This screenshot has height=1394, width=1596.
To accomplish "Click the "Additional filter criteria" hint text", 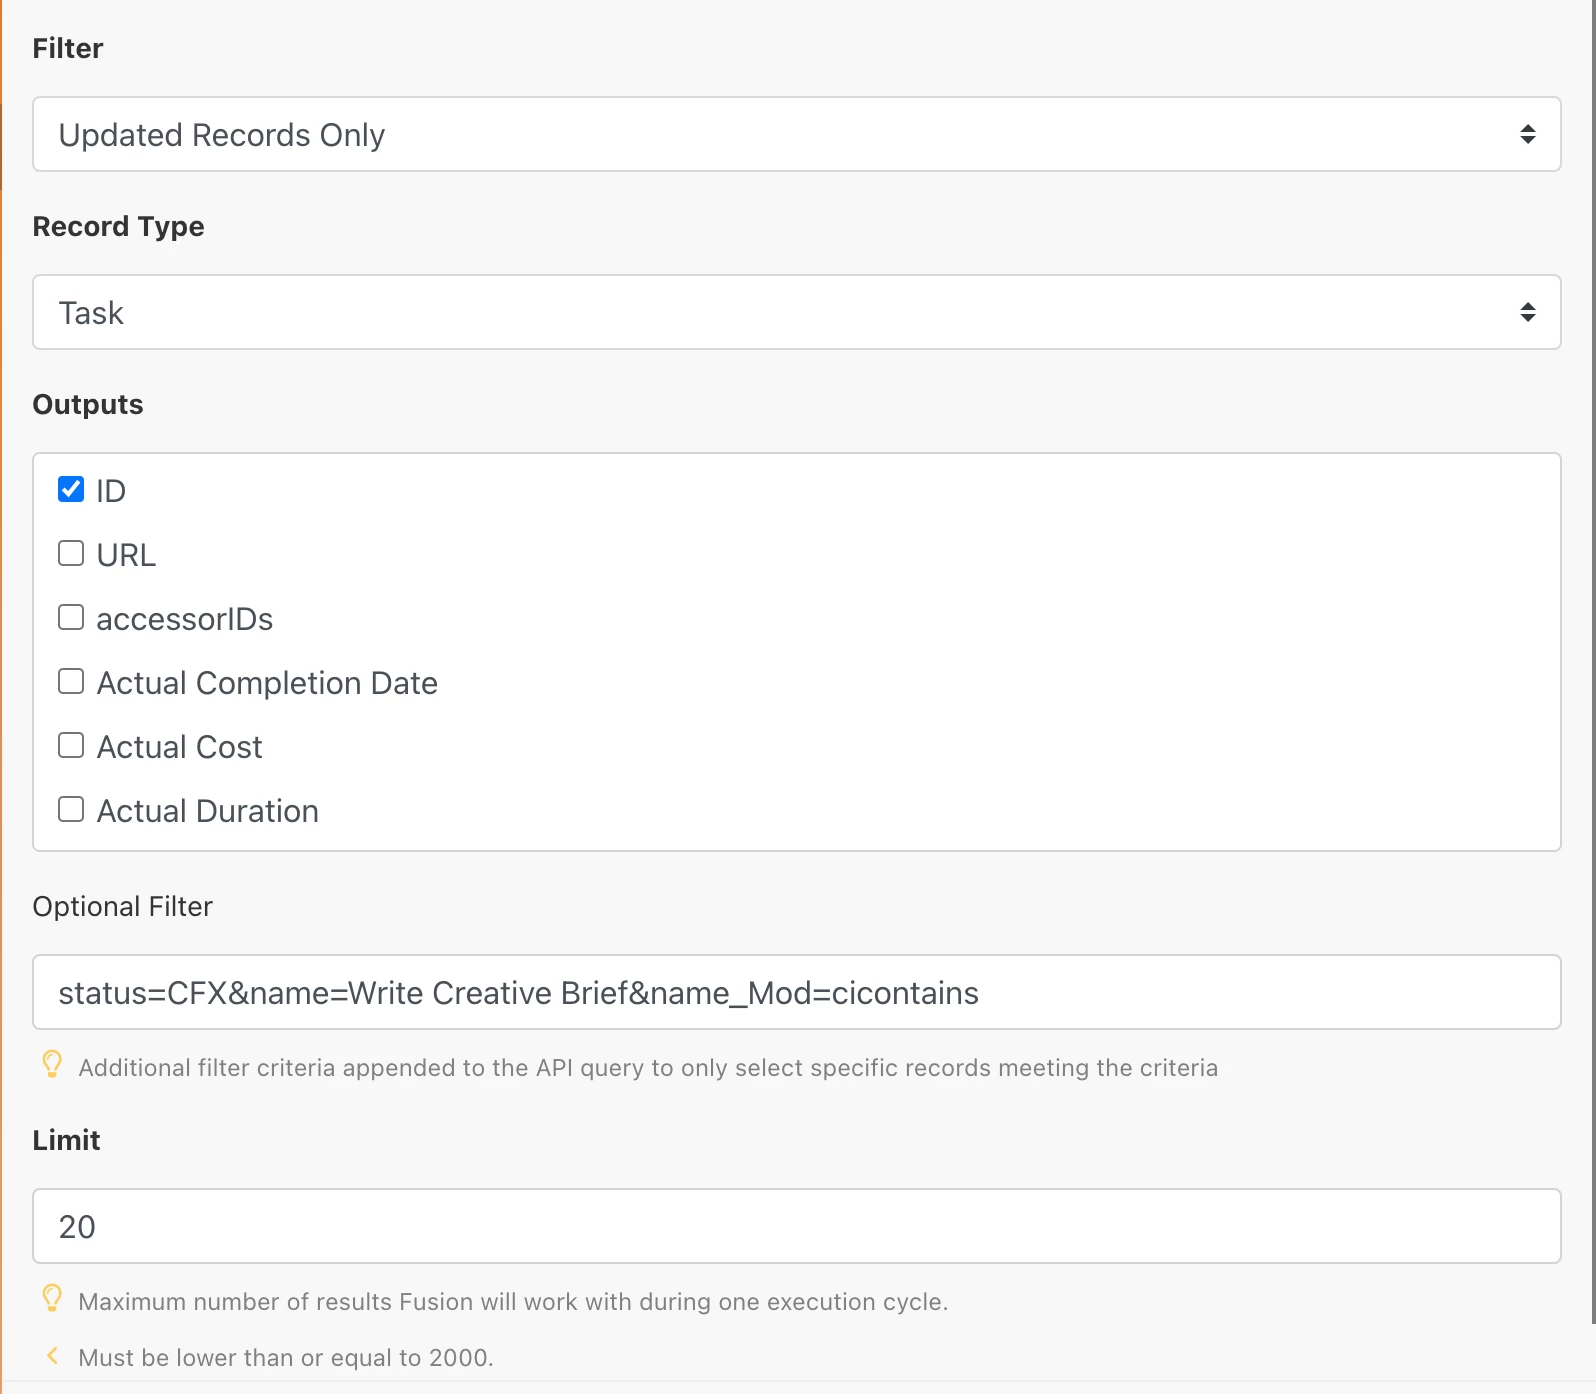I will (648, 1068).
